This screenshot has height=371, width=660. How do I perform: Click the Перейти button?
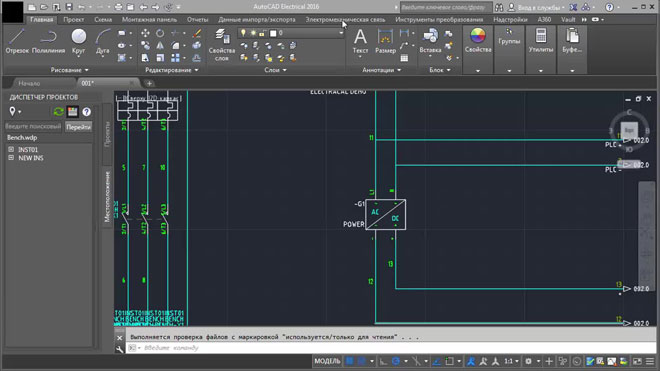pos(78,126)
